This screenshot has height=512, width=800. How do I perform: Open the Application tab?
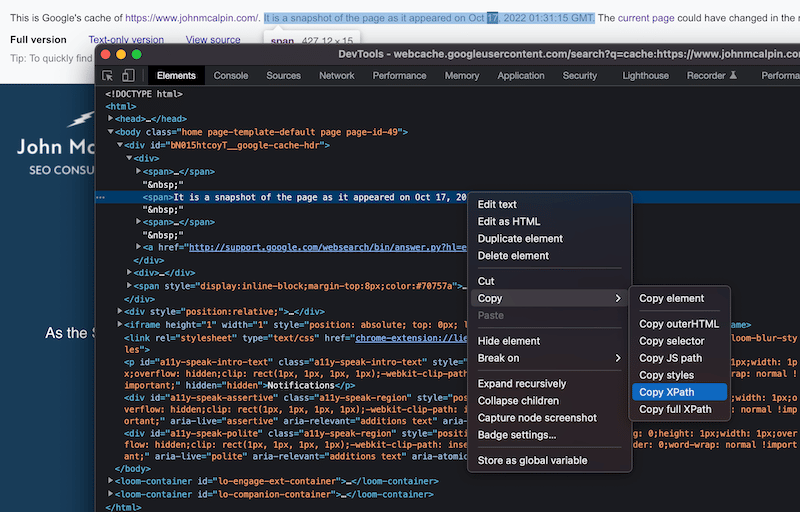coord(521,75)
